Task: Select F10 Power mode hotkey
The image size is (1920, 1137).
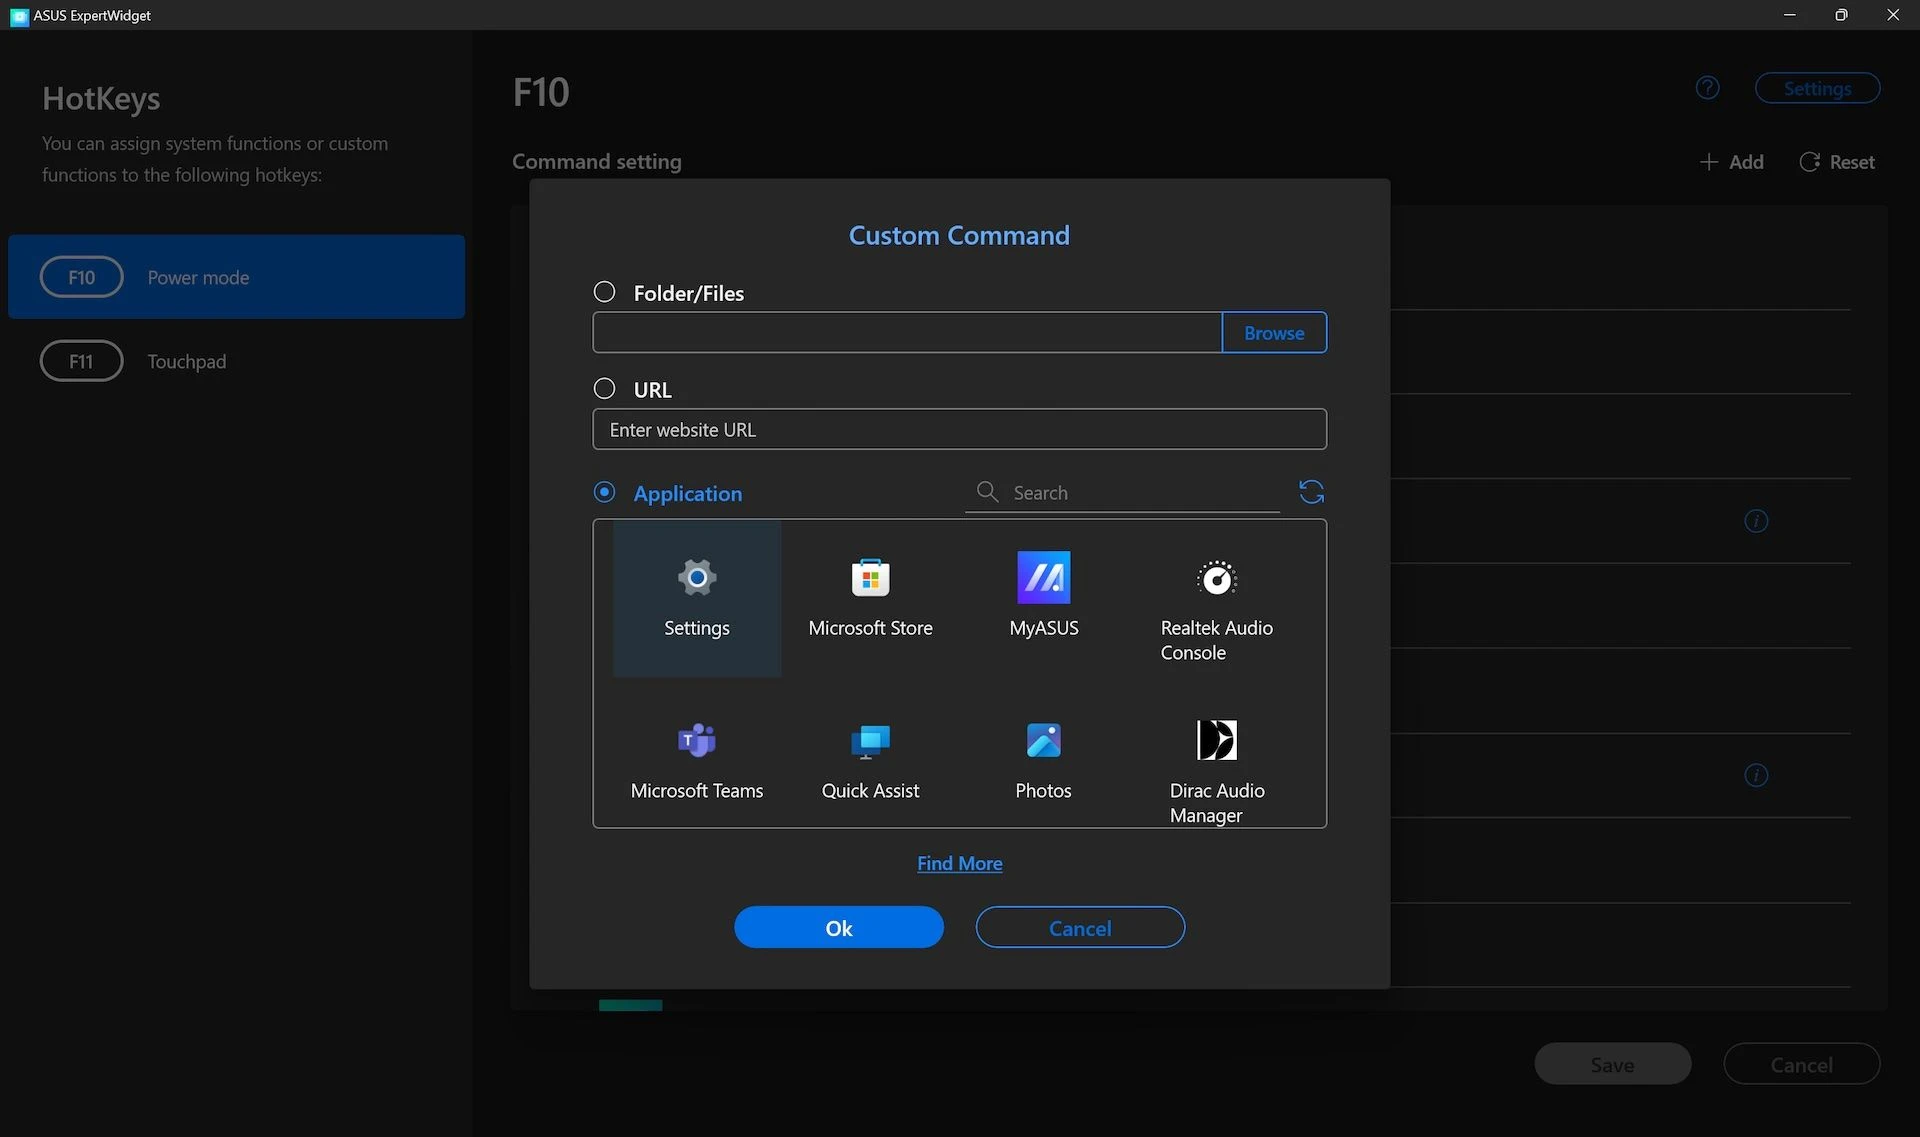Action: pyautogui.click(x=236, y=277)
